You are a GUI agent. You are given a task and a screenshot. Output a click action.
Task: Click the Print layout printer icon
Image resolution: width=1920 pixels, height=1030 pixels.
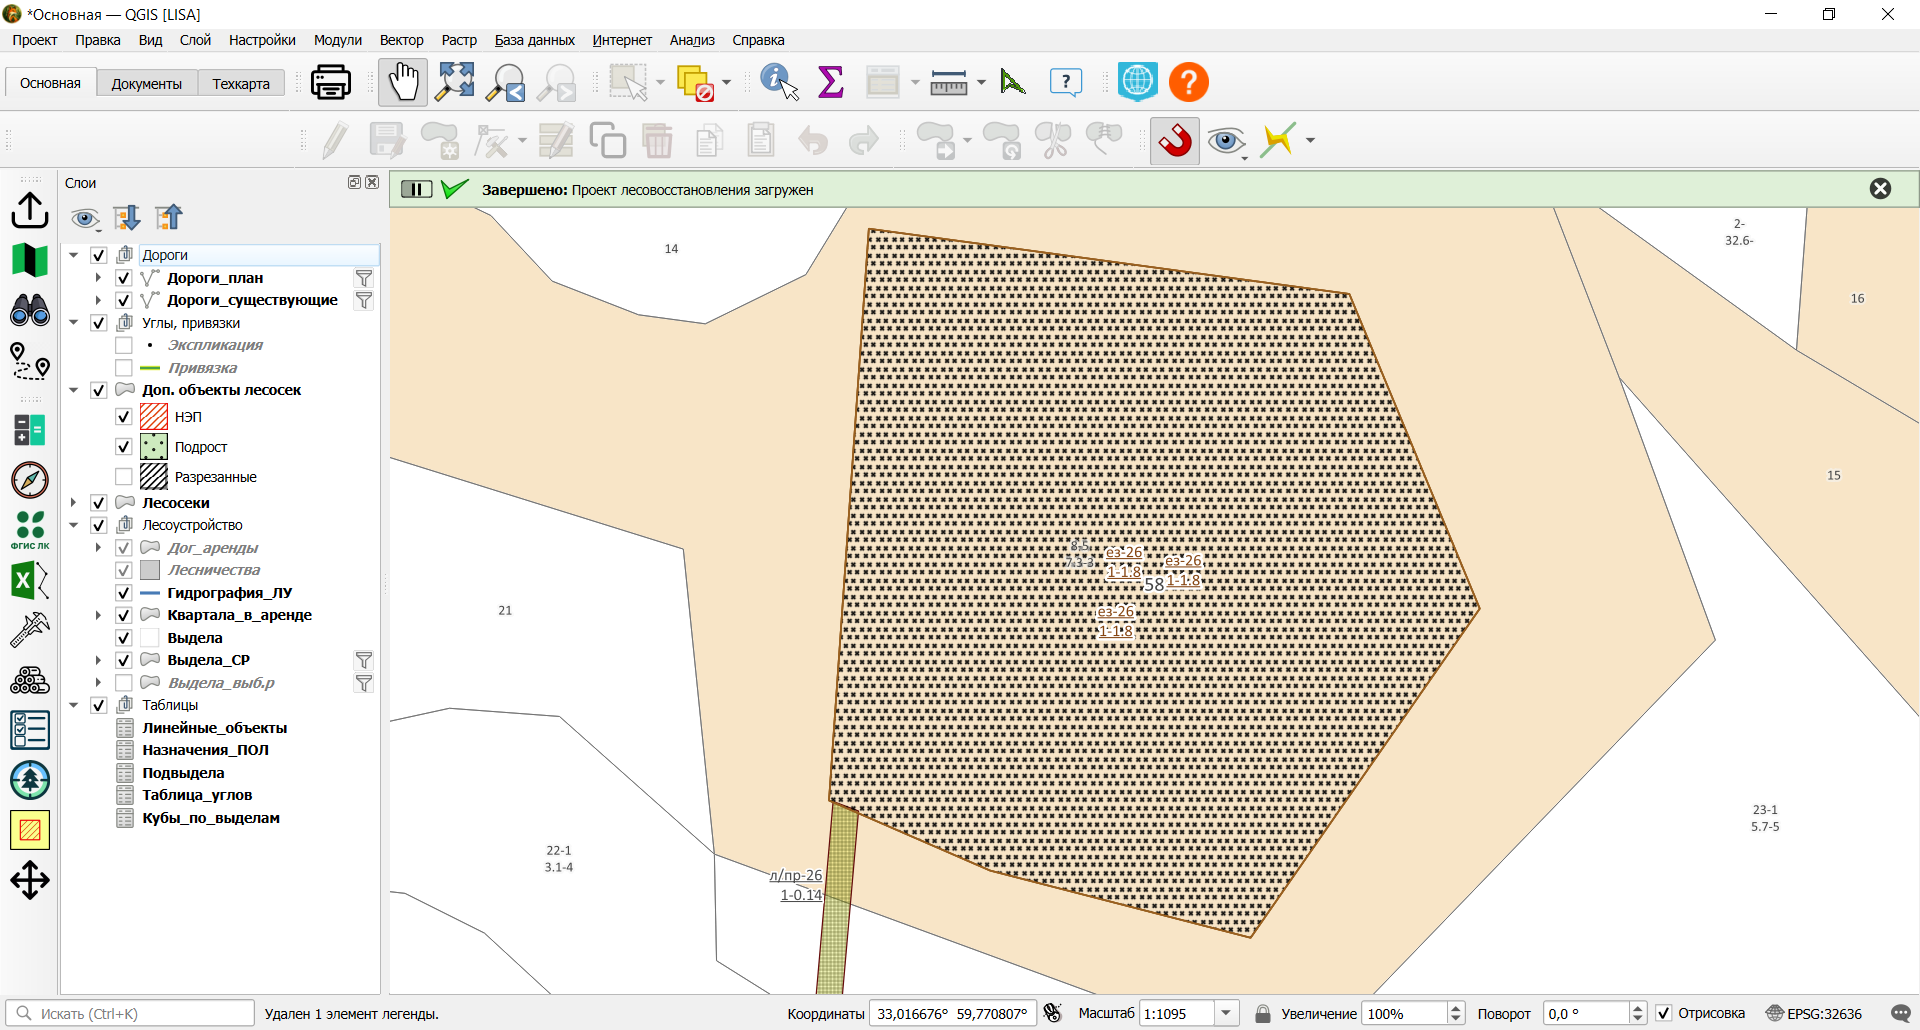pyautogui.click(x=331, y=83)
